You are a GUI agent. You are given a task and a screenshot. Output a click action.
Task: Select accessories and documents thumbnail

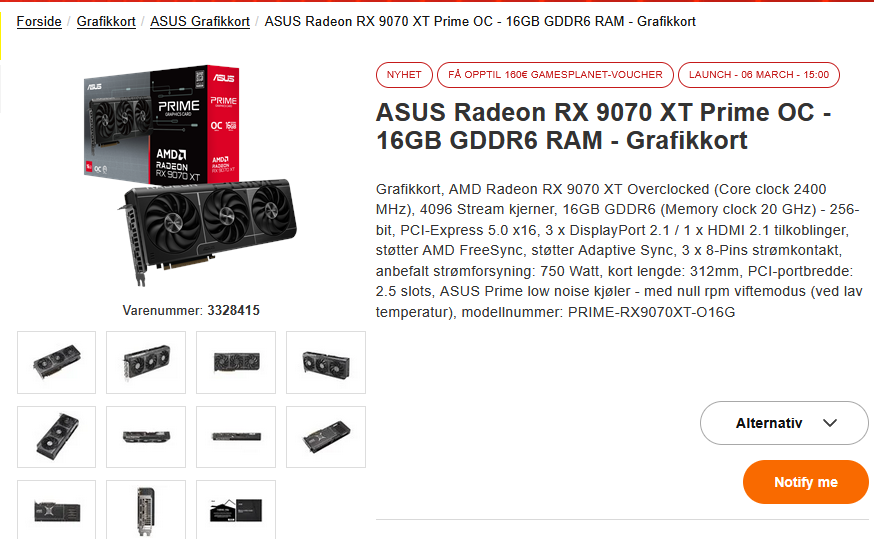[x=236, y=509]
